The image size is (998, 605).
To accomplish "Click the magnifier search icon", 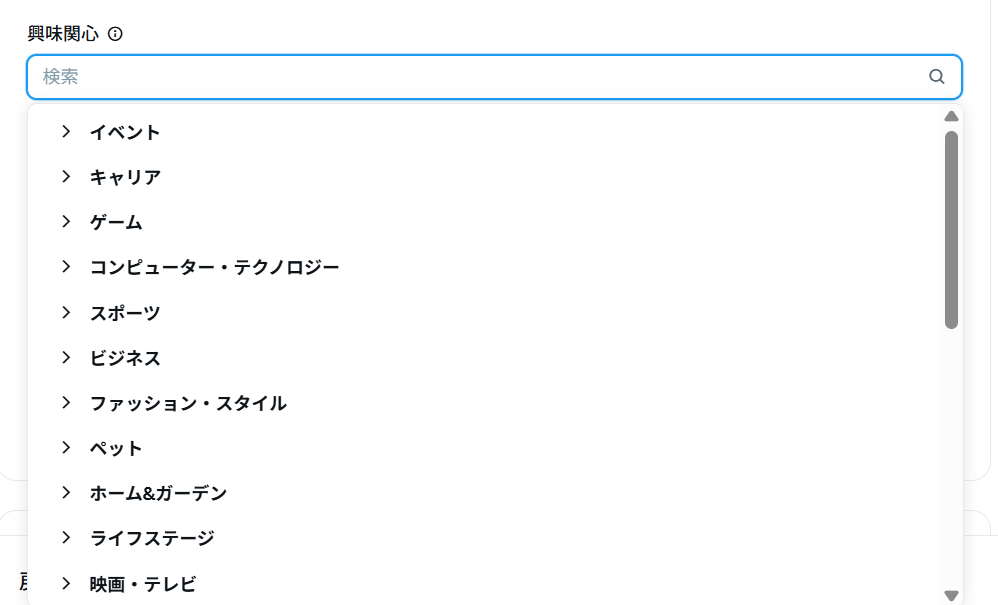I will 937,77.
